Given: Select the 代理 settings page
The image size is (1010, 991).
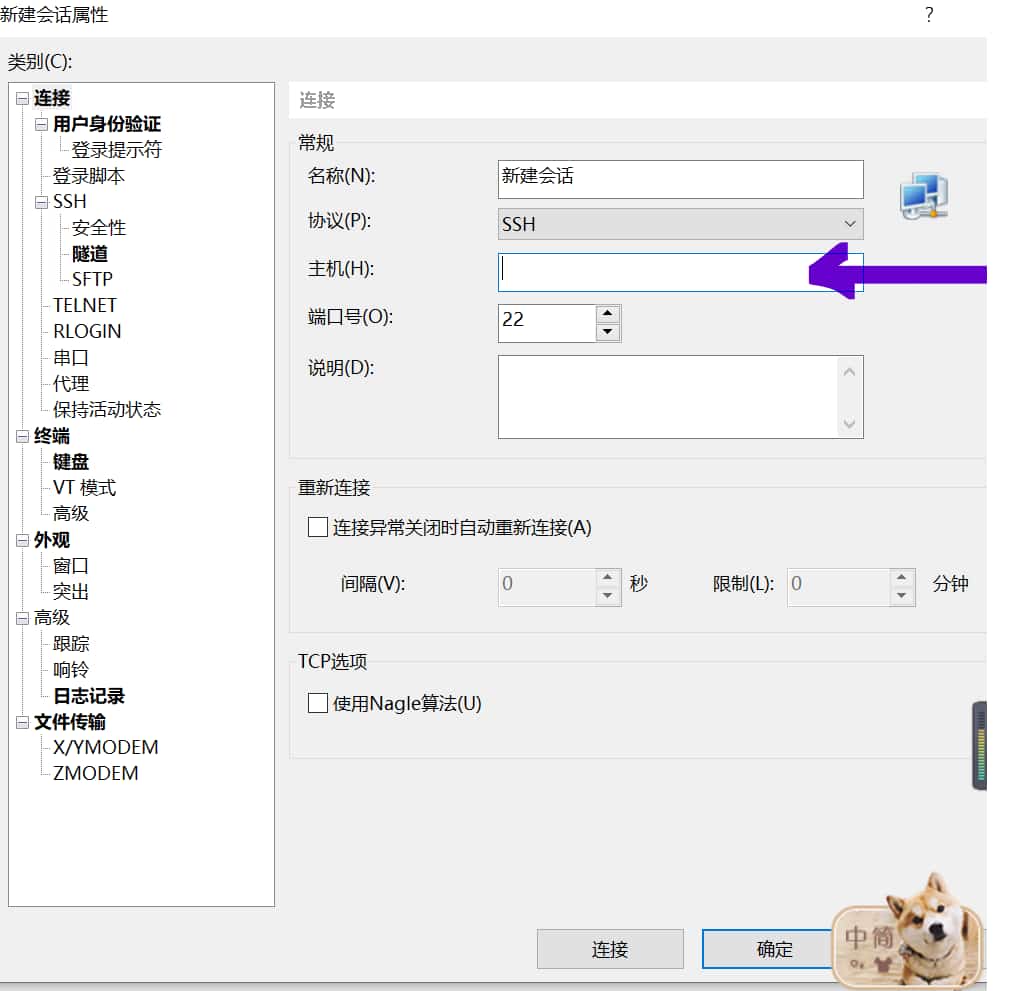Looking at the screenshot, I should click(70, 383).
